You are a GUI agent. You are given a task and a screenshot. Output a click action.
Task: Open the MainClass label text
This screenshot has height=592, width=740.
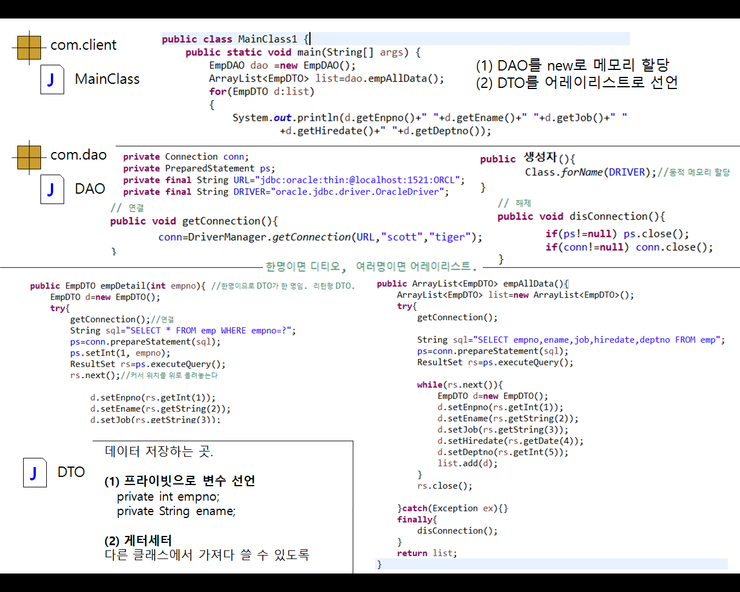[108, 79]
